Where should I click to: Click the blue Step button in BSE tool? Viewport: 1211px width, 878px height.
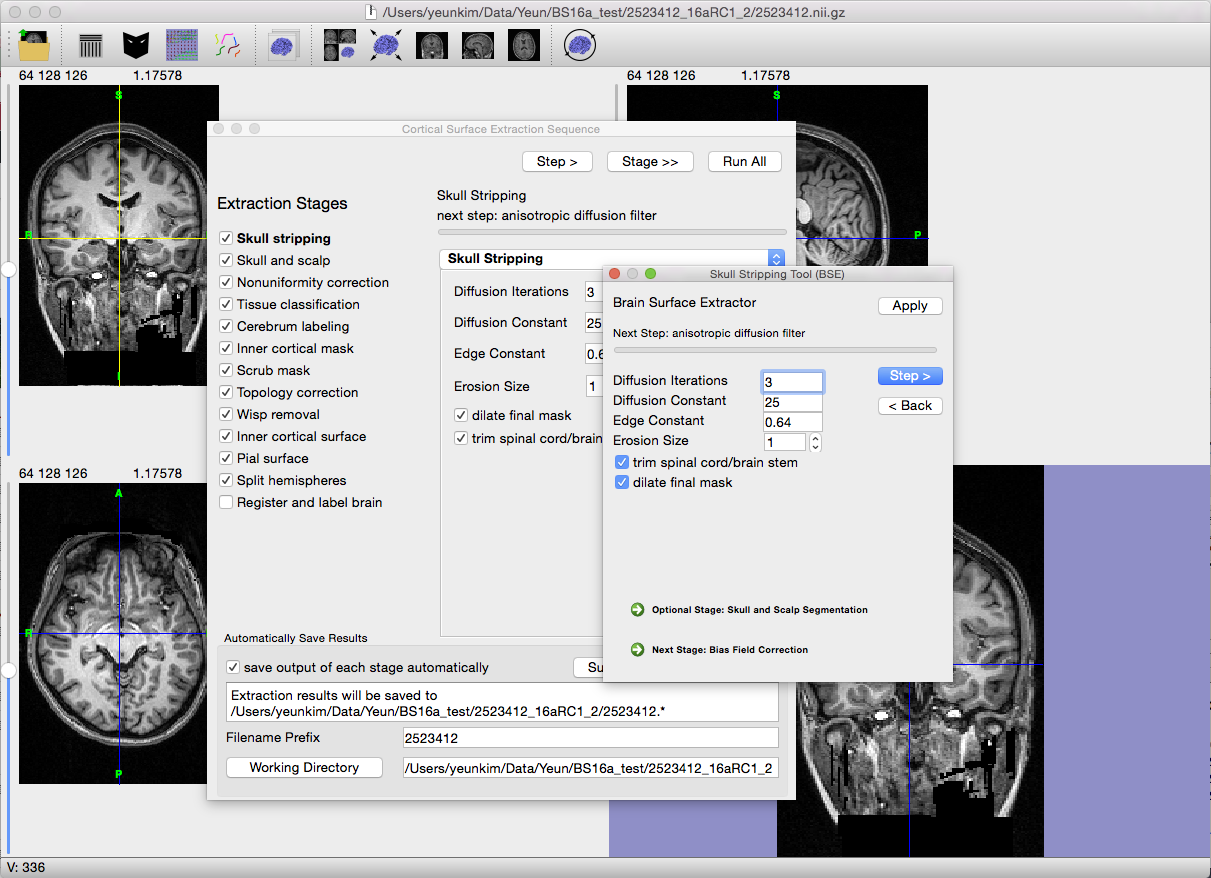909,376
